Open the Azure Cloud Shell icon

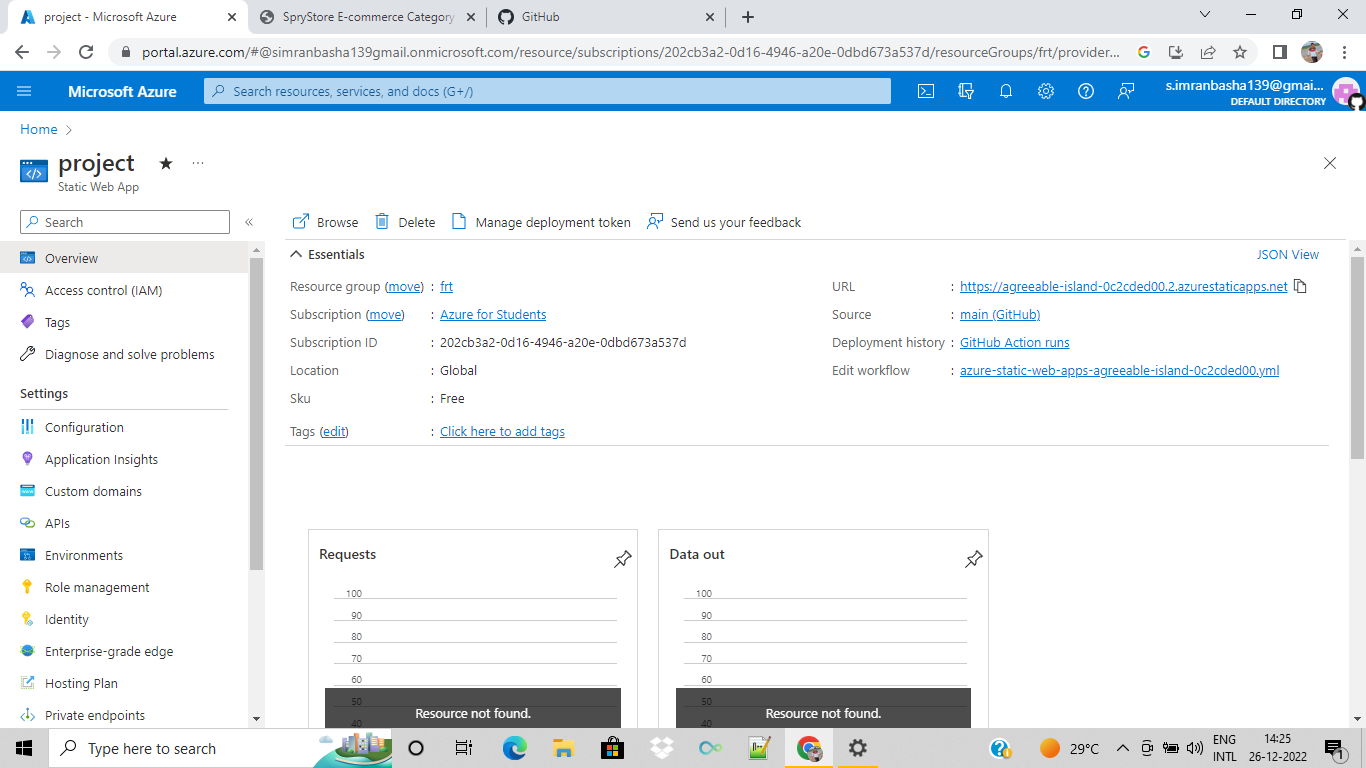925,90
